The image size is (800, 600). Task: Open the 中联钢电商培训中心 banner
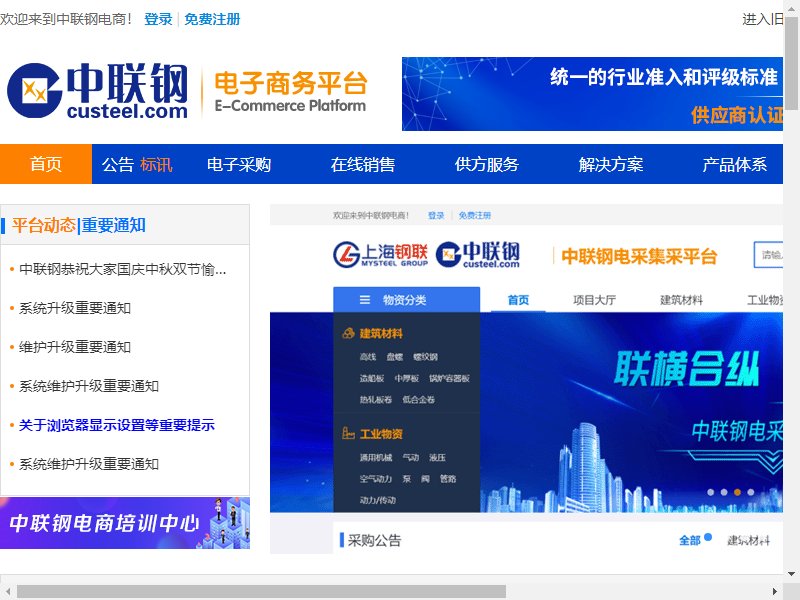125,523
